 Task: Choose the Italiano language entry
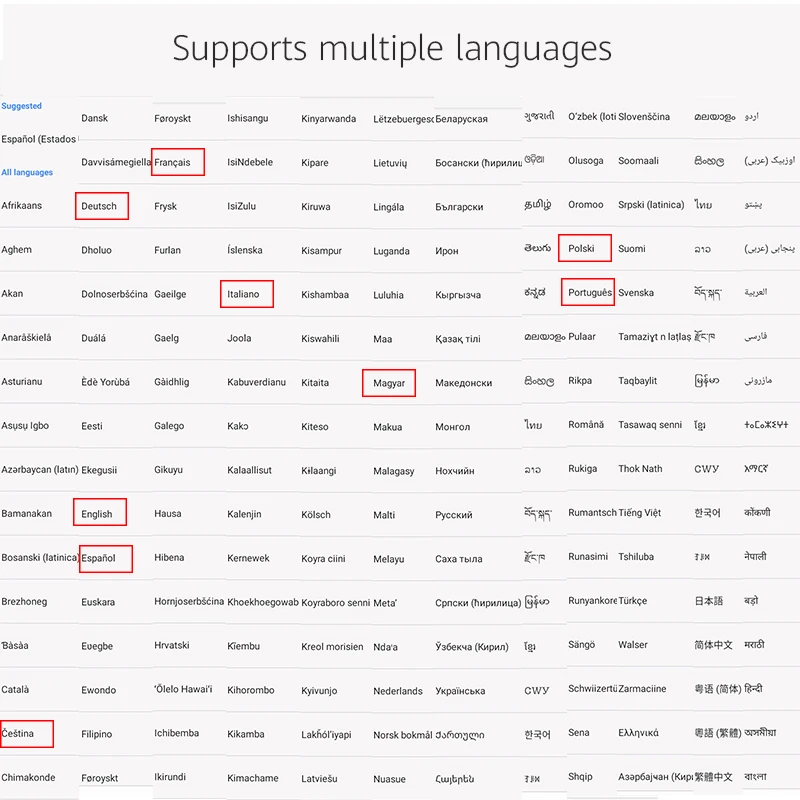tap(243, 294)
